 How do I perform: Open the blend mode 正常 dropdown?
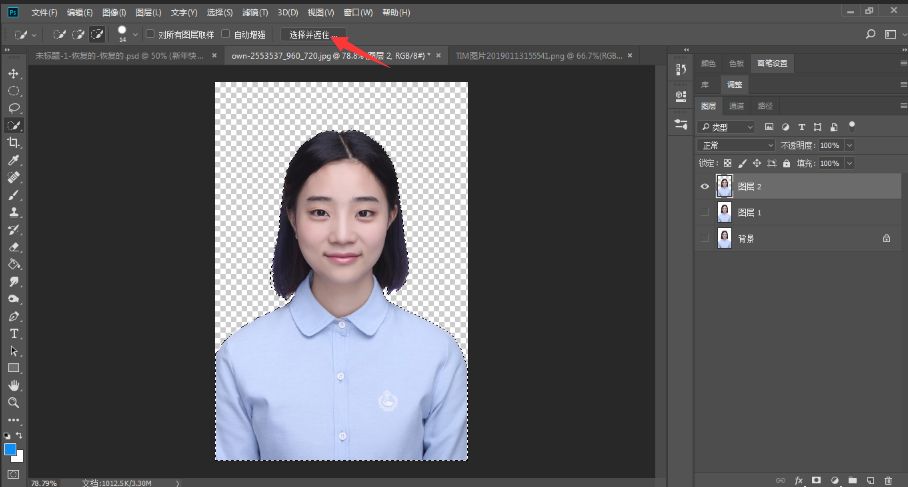pos(736,145)
